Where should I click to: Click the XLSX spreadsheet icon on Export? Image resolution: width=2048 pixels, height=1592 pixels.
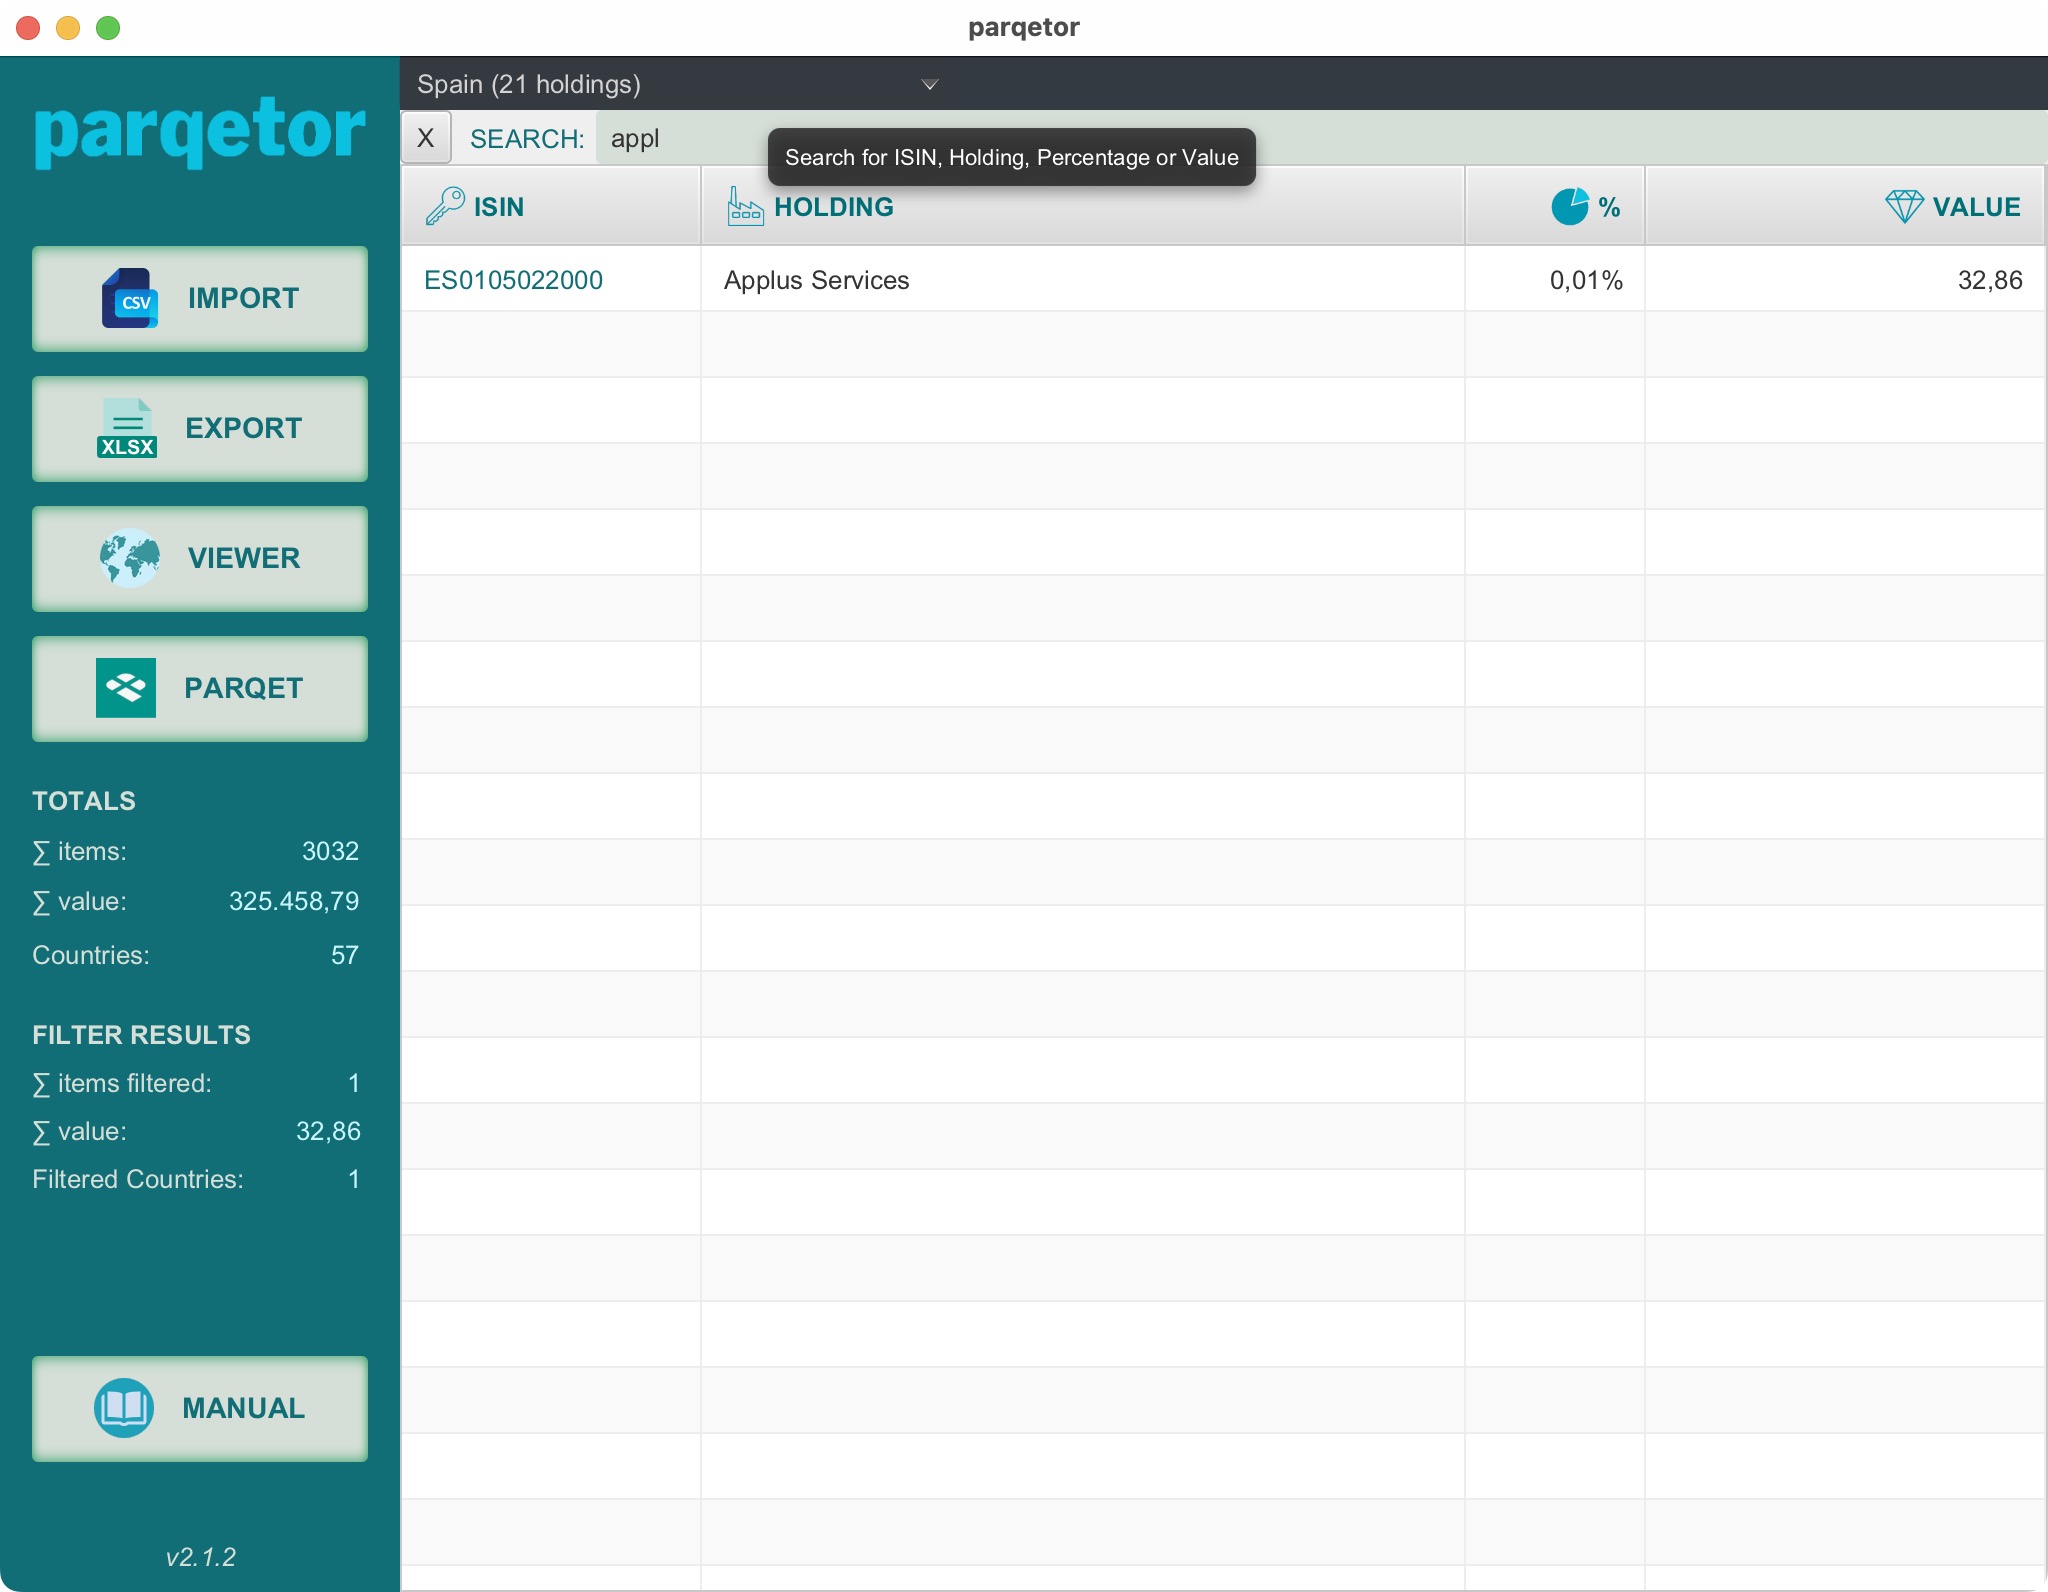127,429
